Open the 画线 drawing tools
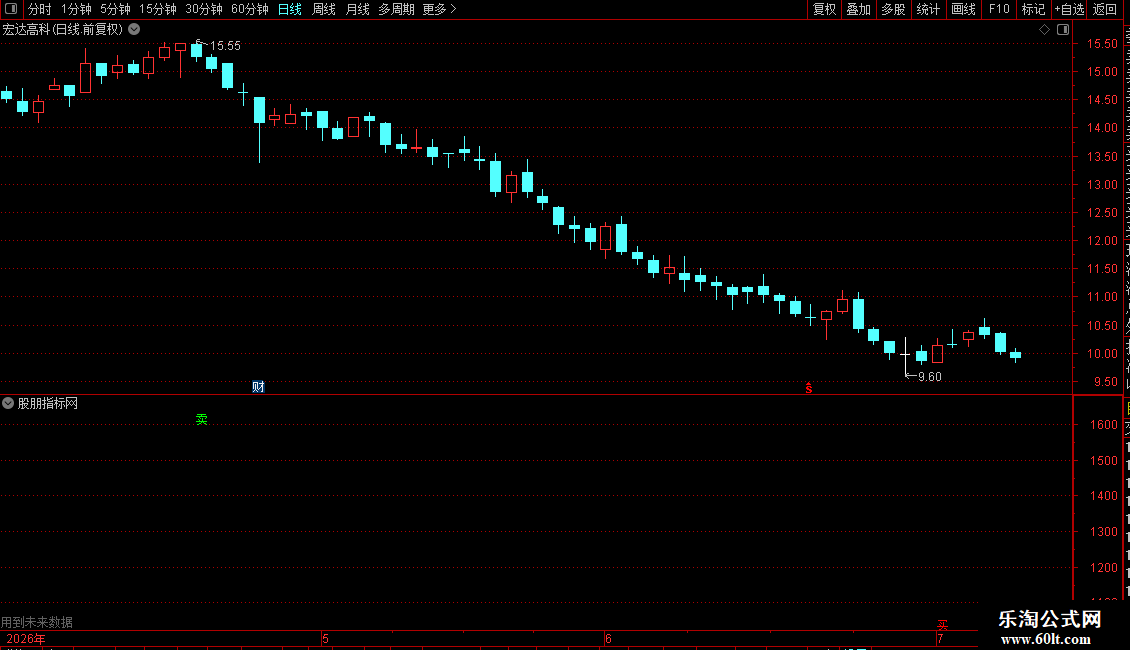This screenshot has height=650, width=1130. [x=964, y=9]
